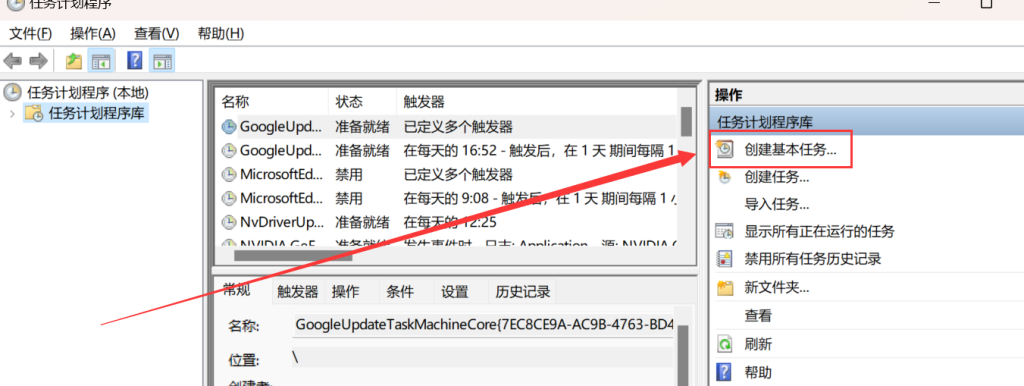Screen dimensions: 1024x386
Task: Switch to the 操作 tab
Action: pos(345,292)
